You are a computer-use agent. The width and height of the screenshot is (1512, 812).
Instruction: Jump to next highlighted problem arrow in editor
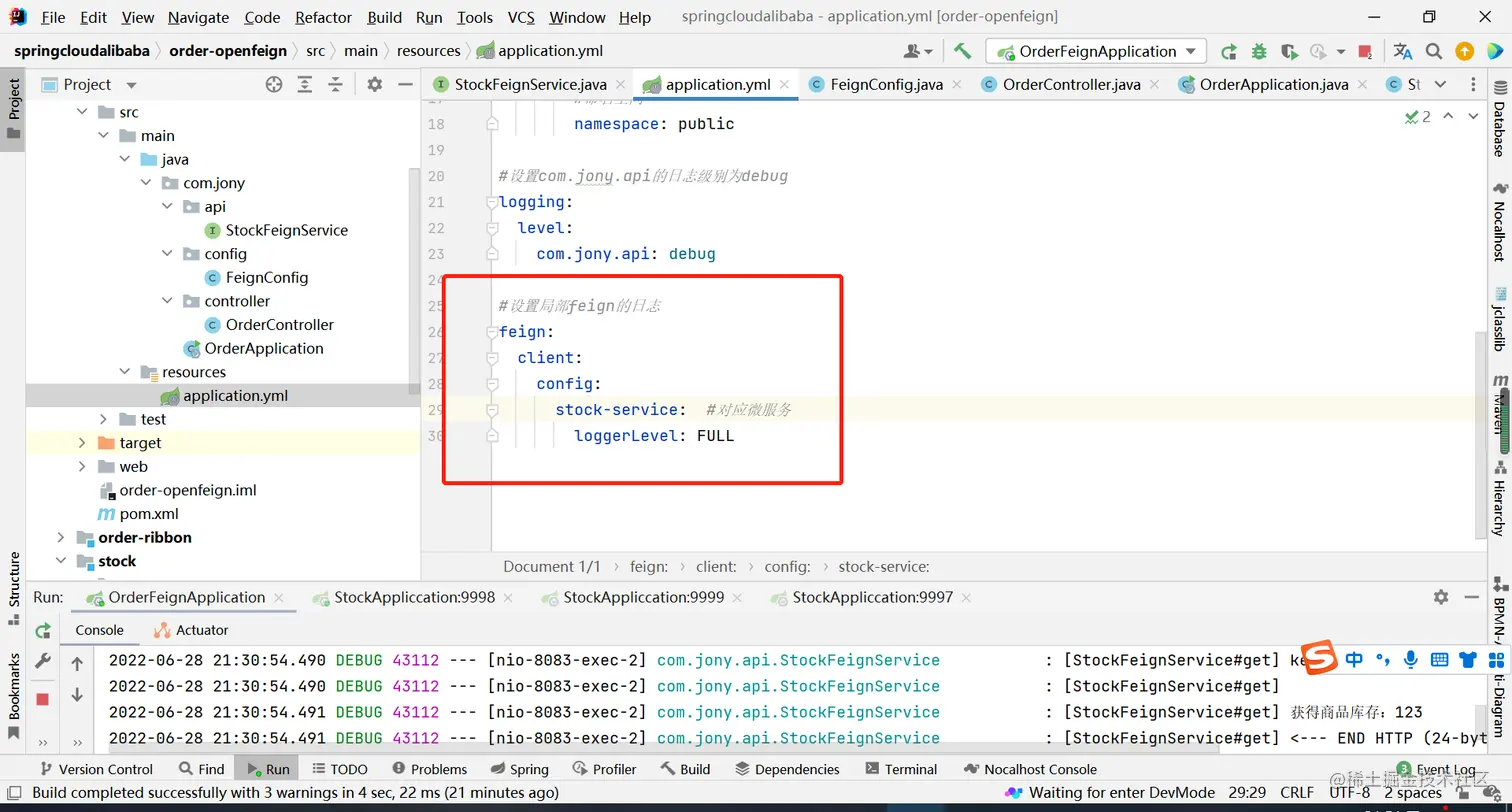(1473, 117)
